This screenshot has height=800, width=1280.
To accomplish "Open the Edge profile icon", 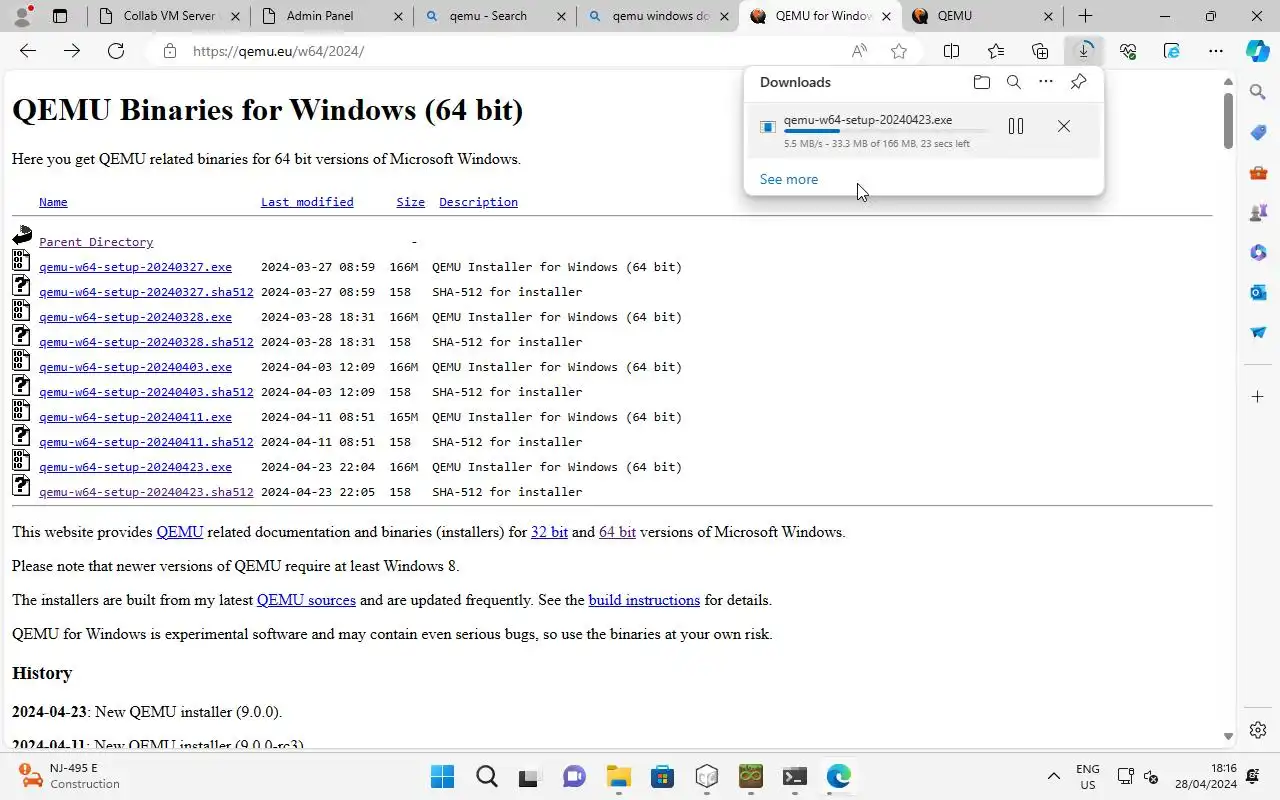I will 22,16.
